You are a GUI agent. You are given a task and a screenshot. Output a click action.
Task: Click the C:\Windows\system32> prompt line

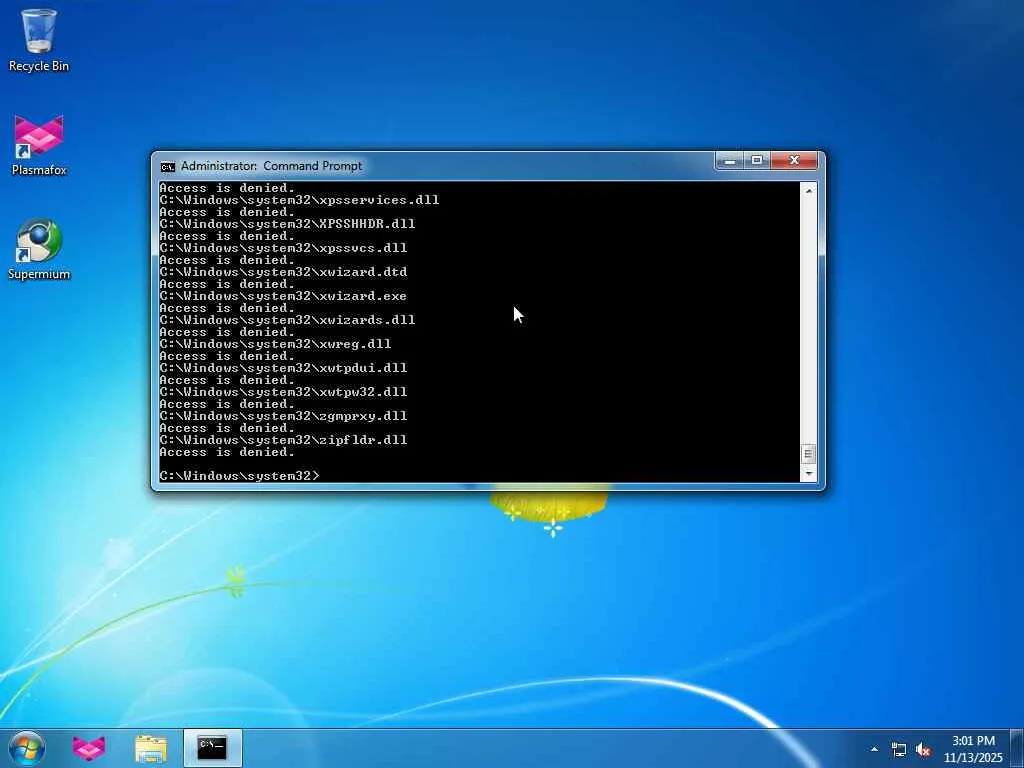coord(240,476)
